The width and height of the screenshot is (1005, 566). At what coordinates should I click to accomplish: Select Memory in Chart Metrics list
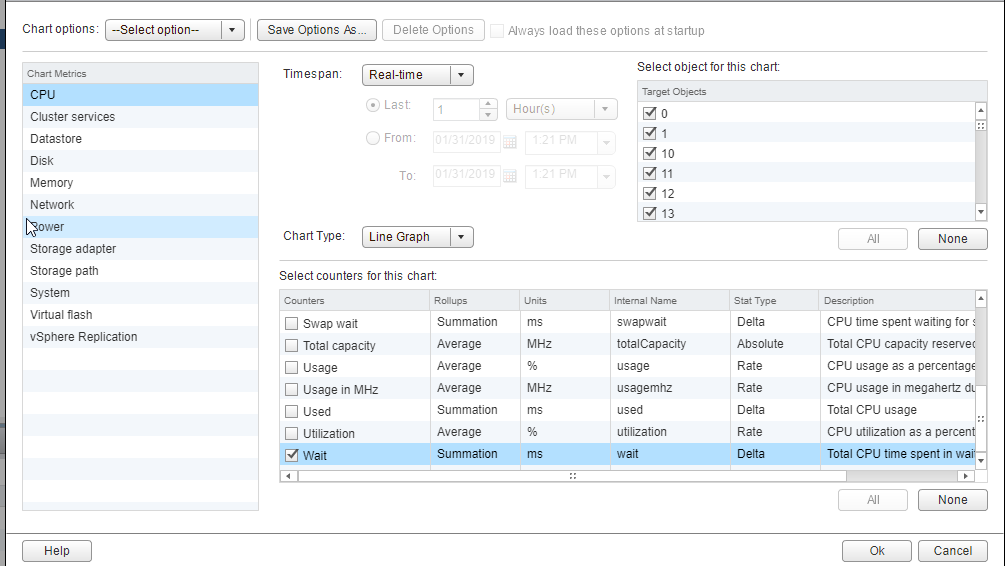pos(52,183)
